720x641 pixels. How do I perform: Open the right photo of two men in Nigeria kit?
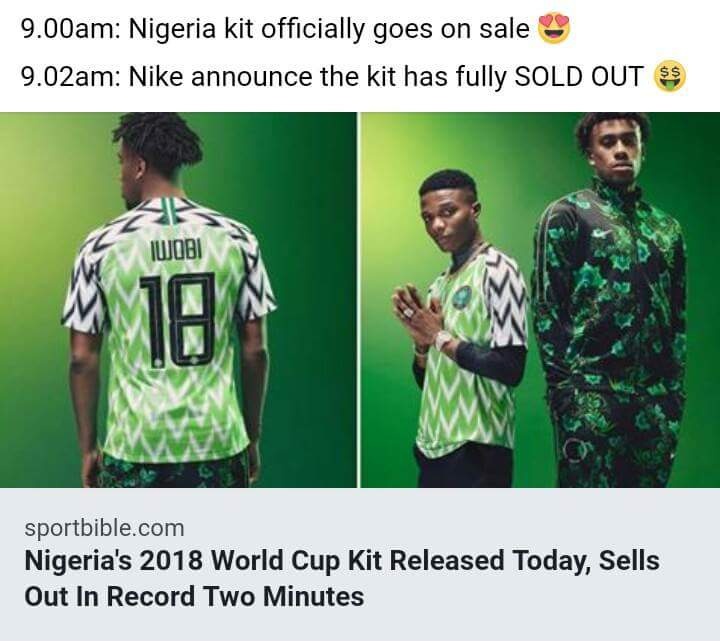(x=539, y=299)
